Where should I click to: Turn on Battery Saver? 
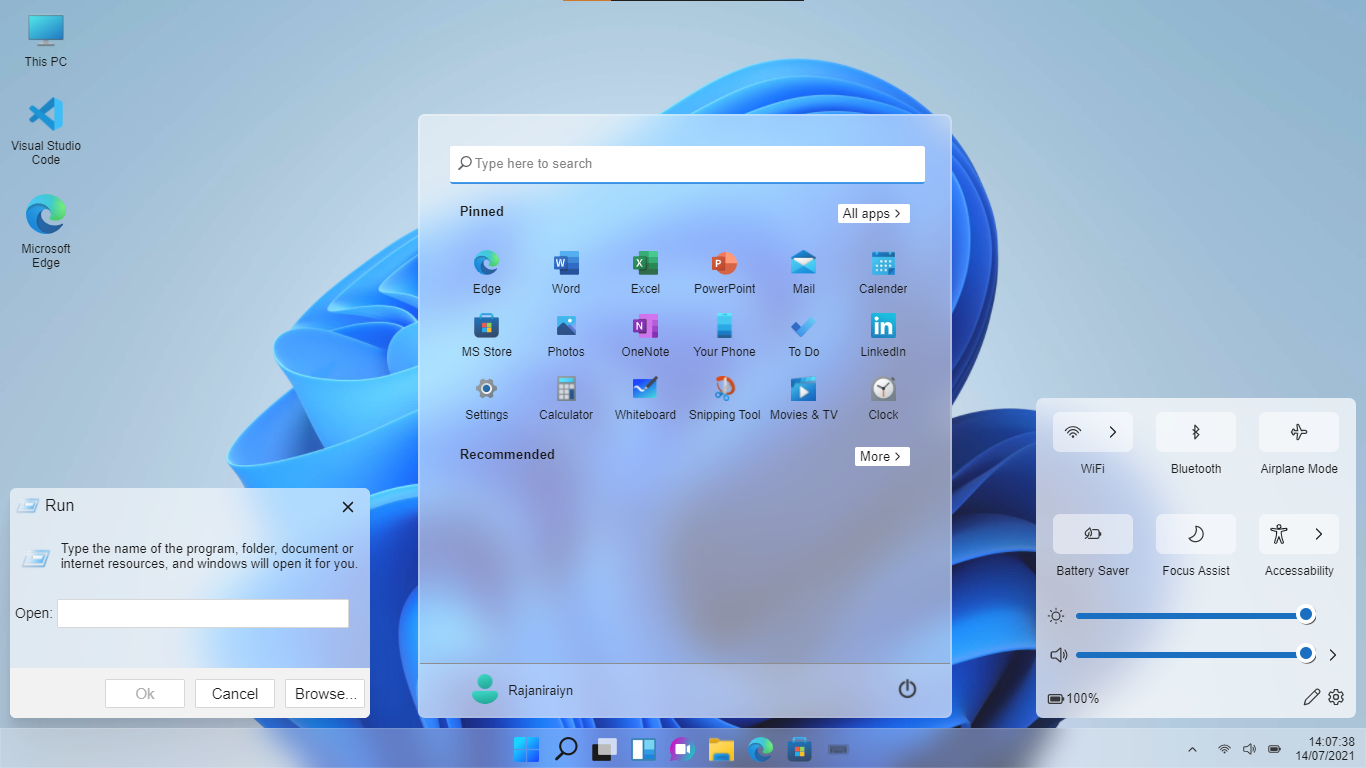pos(1092,534)
